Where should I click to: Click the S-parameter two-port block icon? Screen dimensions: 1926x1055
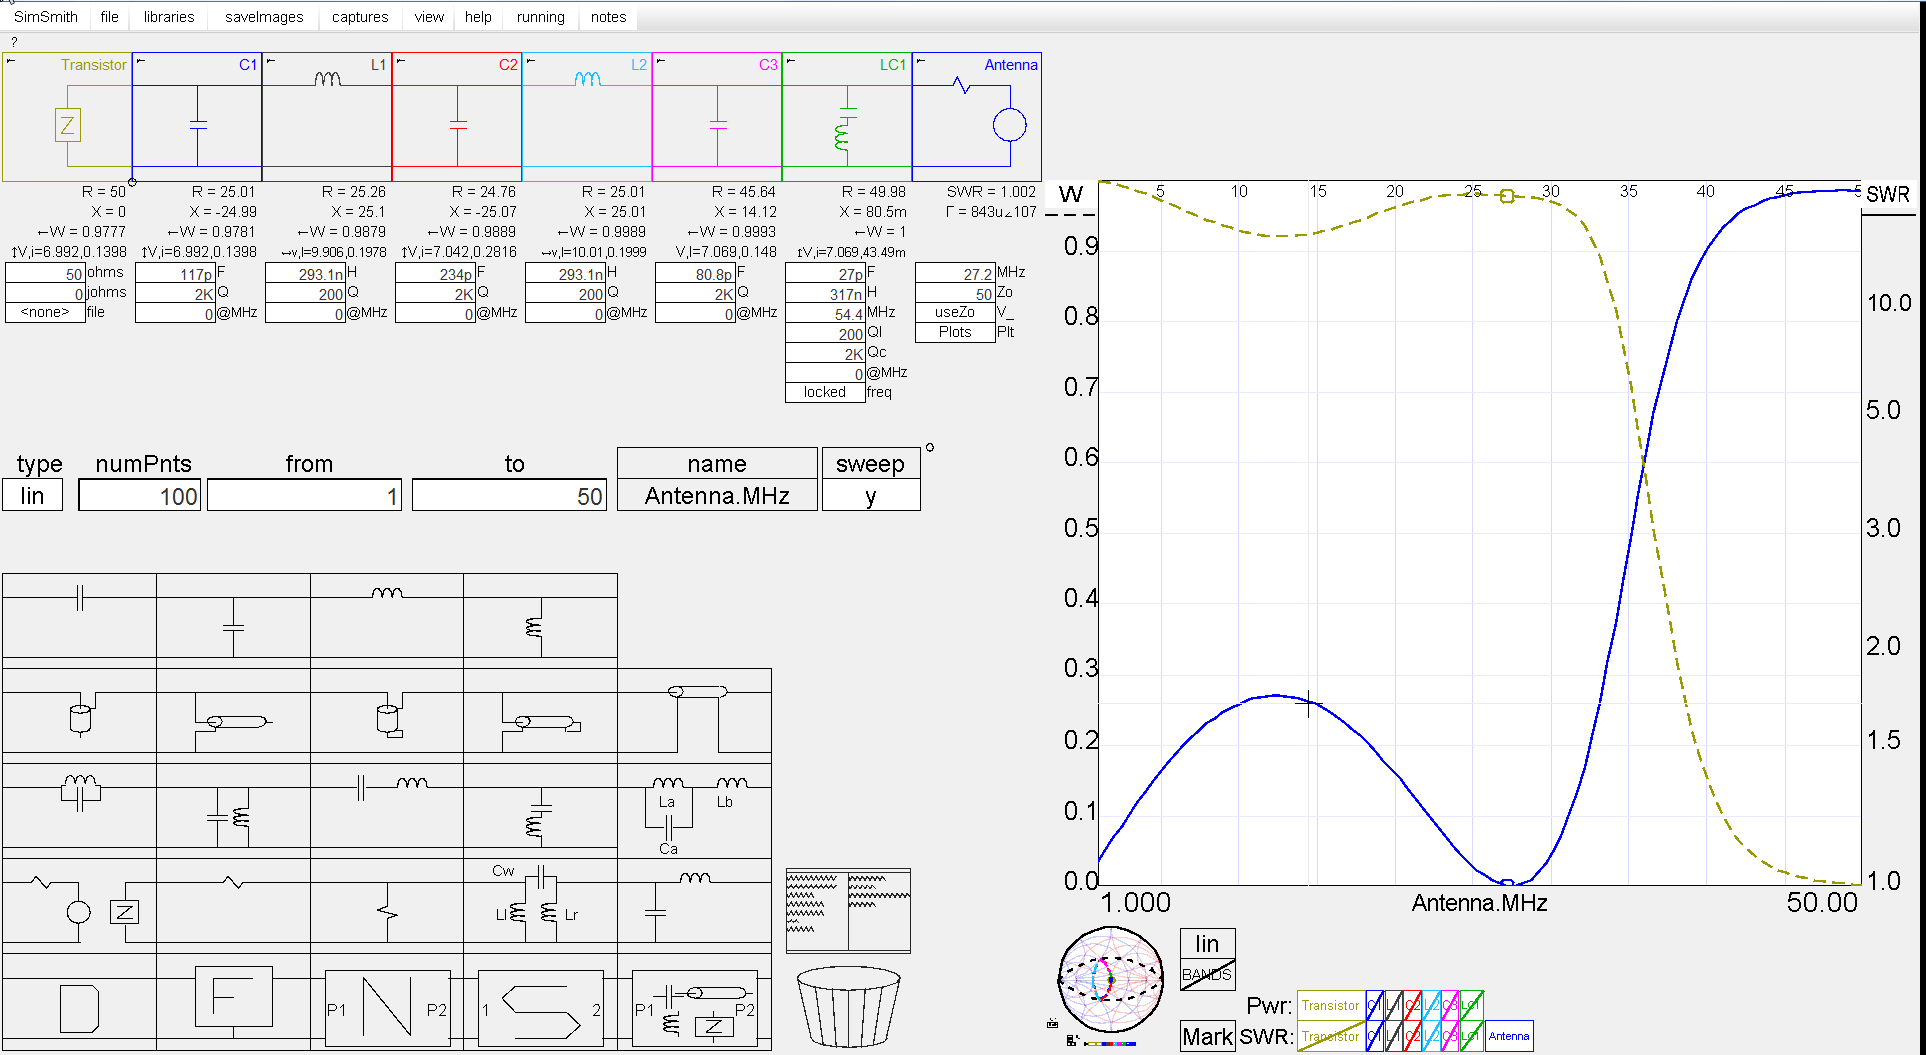coord(540,1008)
